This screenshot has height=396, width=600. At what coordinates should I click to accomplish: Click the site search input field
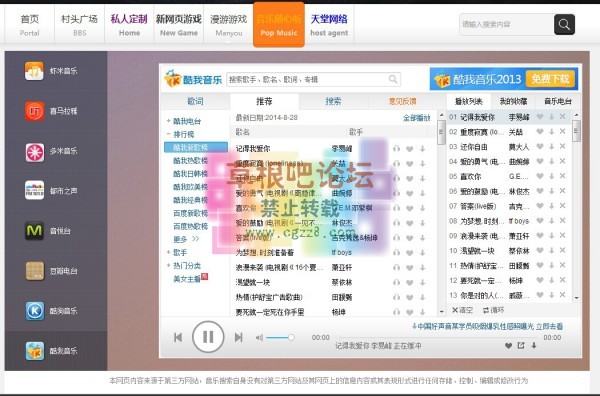point(507,24)
